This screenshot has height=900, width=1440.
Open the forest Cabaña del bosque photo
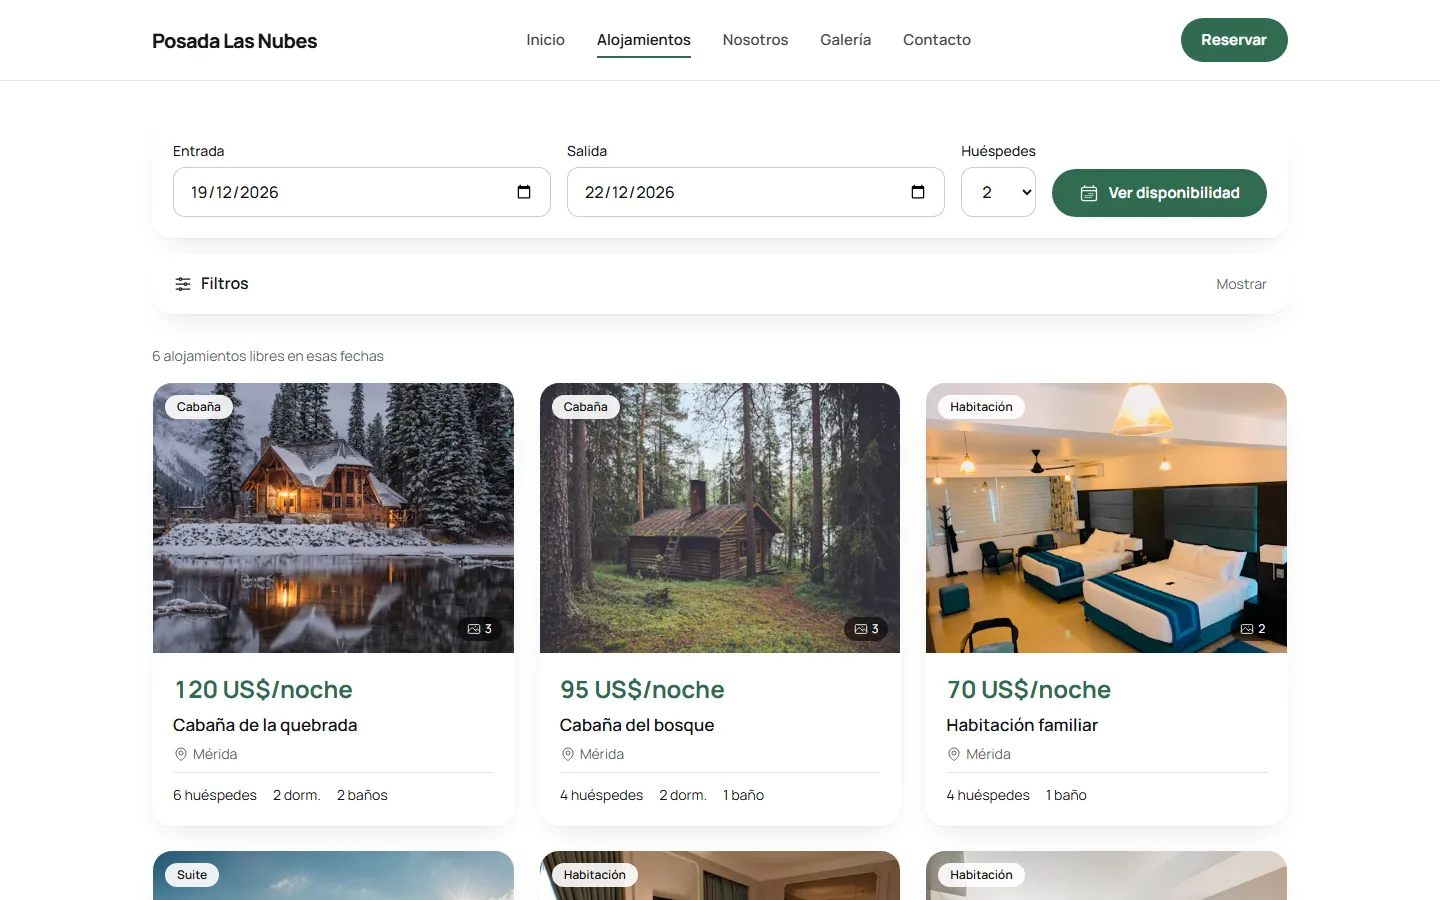(x=720, y=518)
